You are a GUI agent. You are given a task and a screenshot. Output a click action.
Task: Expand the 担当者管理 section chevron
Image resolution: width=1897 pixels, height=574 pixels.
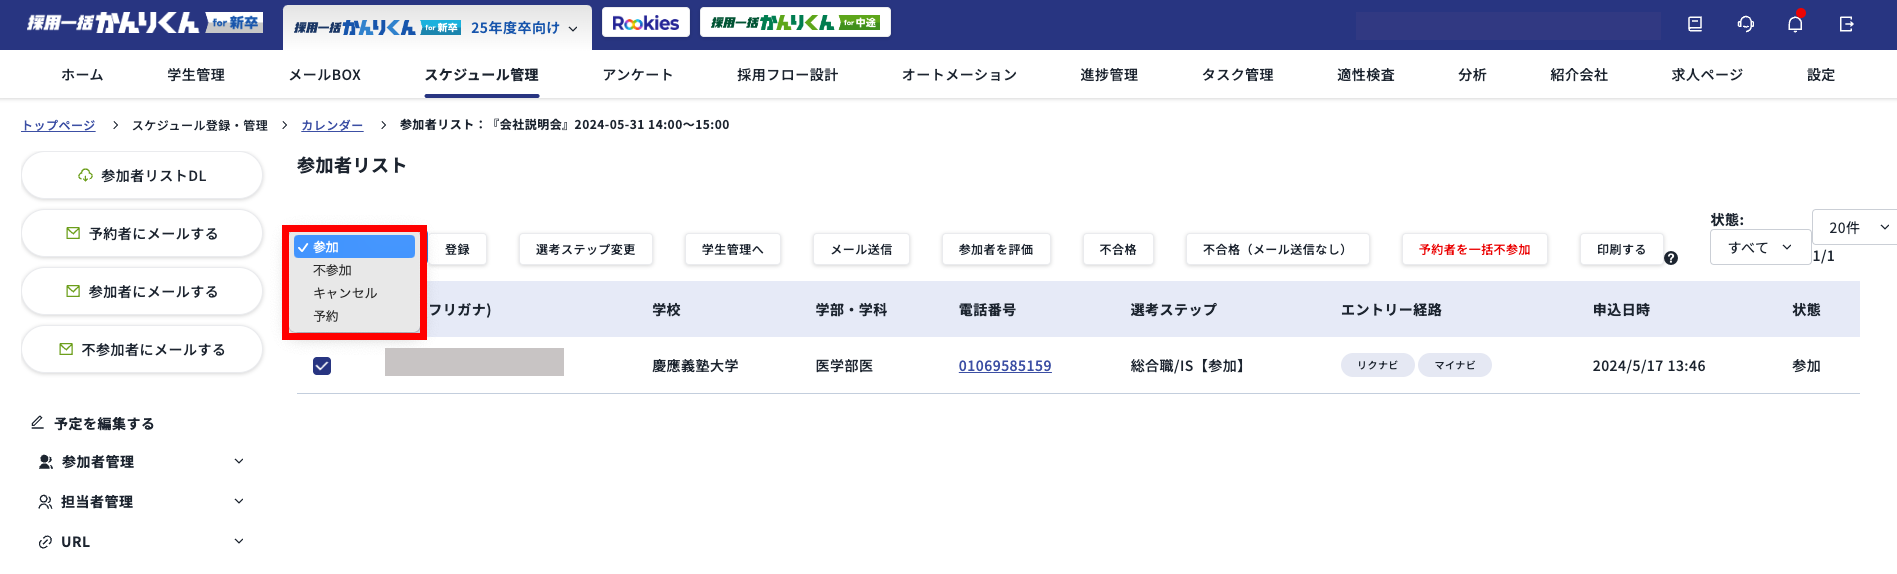(239, 501)
